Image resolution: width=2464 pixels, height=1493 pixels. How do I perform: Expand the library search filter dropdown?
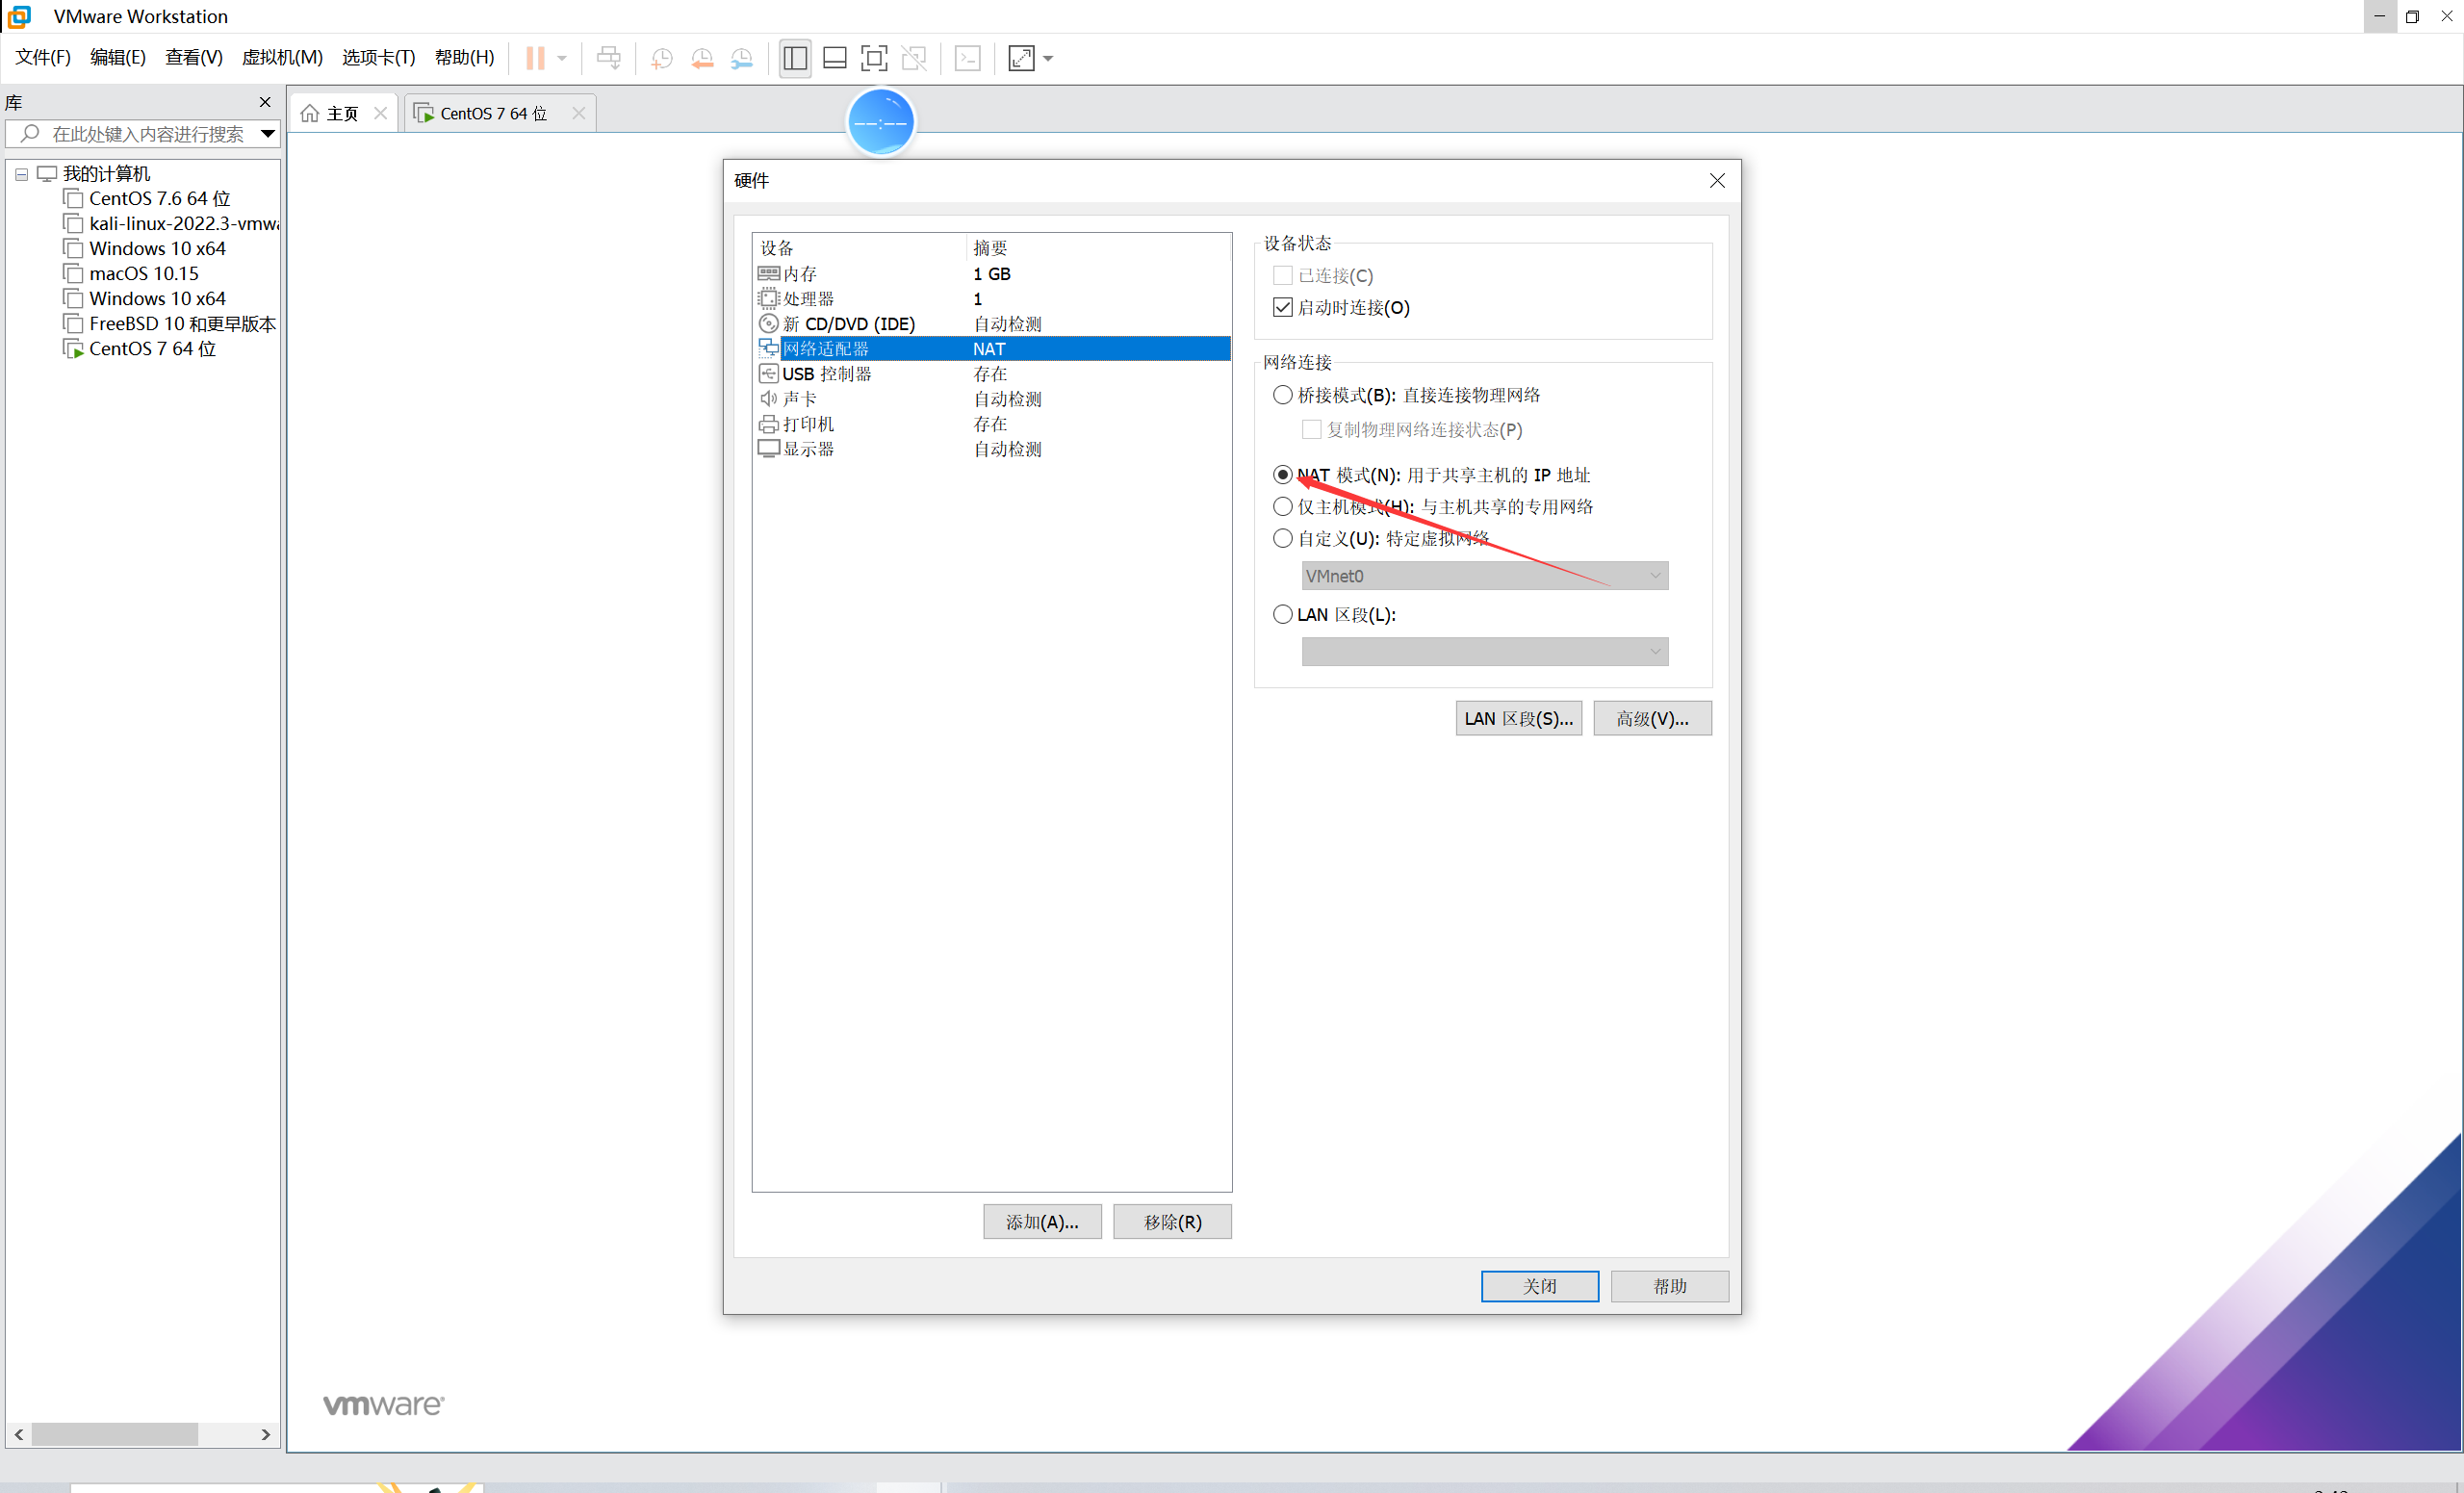tap(266, 133)
